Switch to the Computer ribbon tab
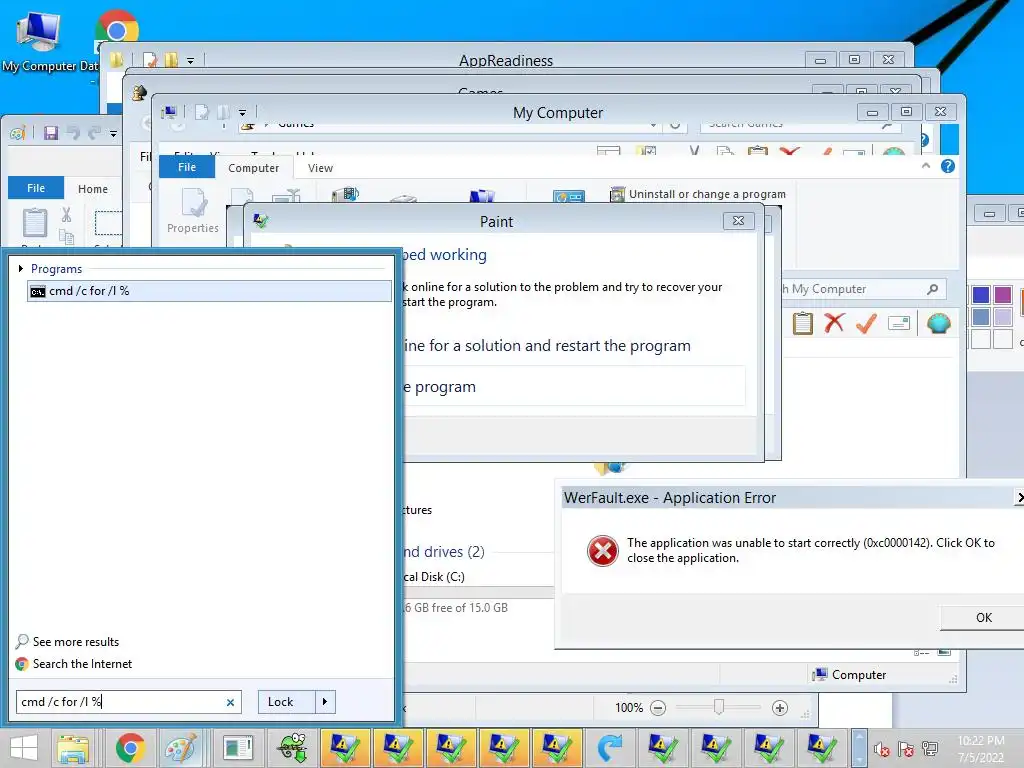Image resolution: width=1024 pixels, height=768 pixels. (253, 168)
